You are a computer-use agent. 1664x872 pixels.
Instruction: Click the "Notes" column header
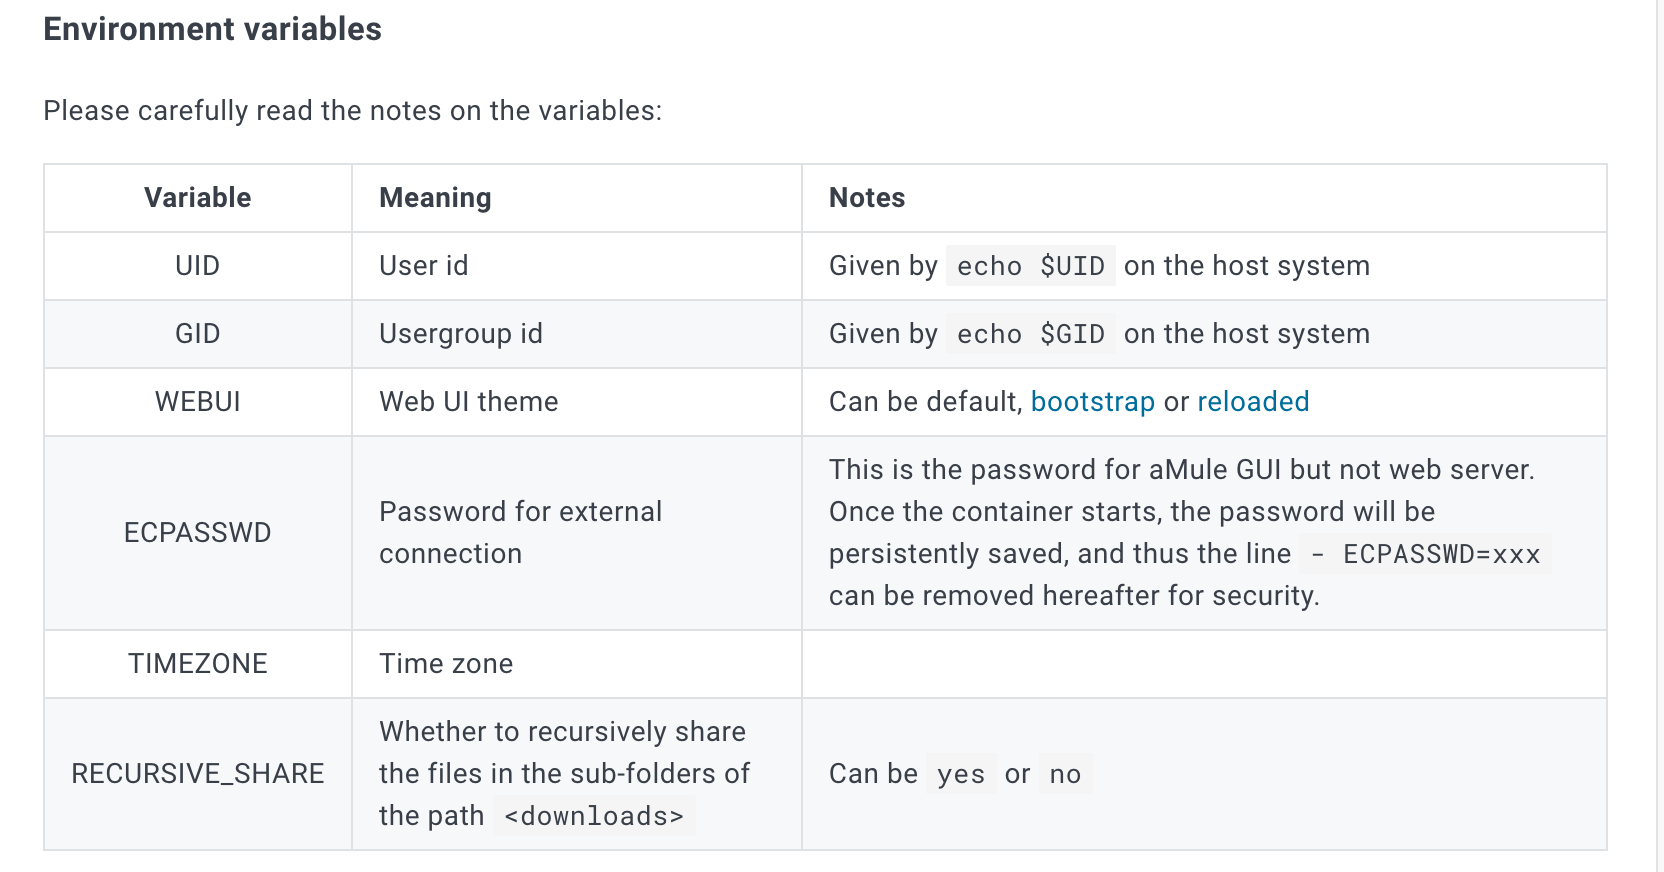click(867, 198)
